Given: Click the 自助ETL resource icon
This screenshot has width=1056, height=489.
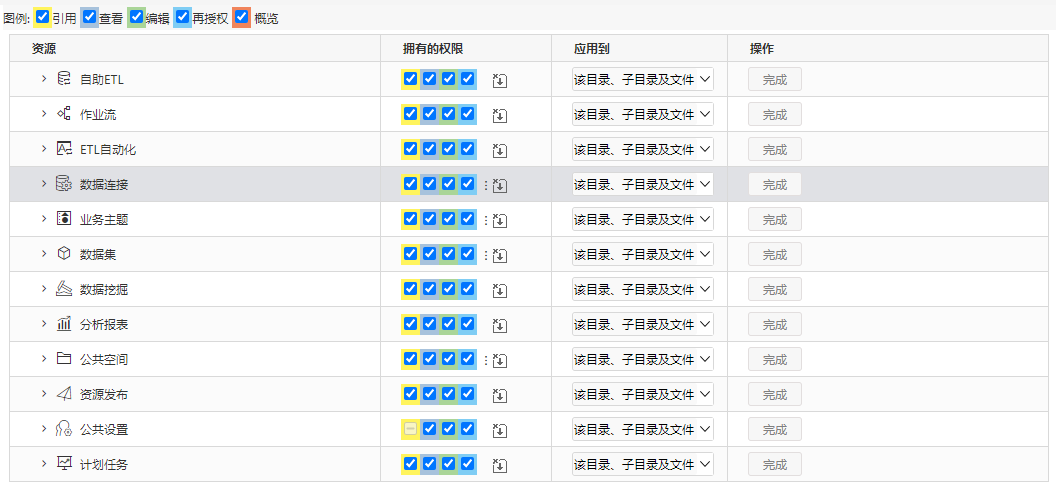Looking at the screenshot, I should pyautogui.click(x=64, y=79).
